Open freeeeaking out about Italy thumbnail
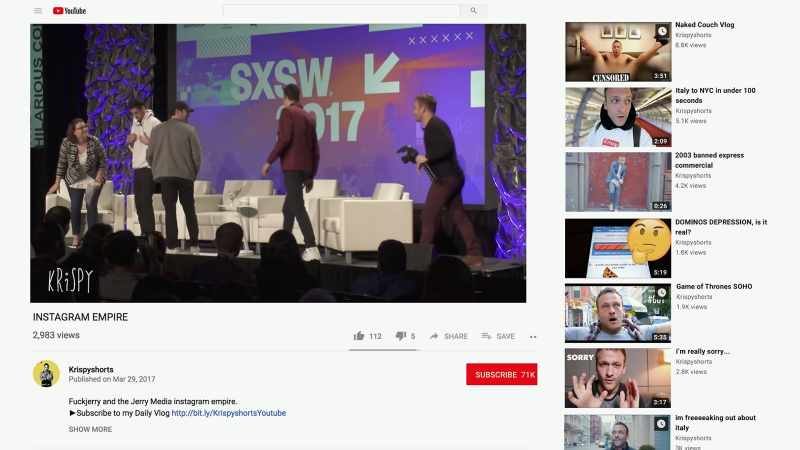 click(x=618, y=432)
